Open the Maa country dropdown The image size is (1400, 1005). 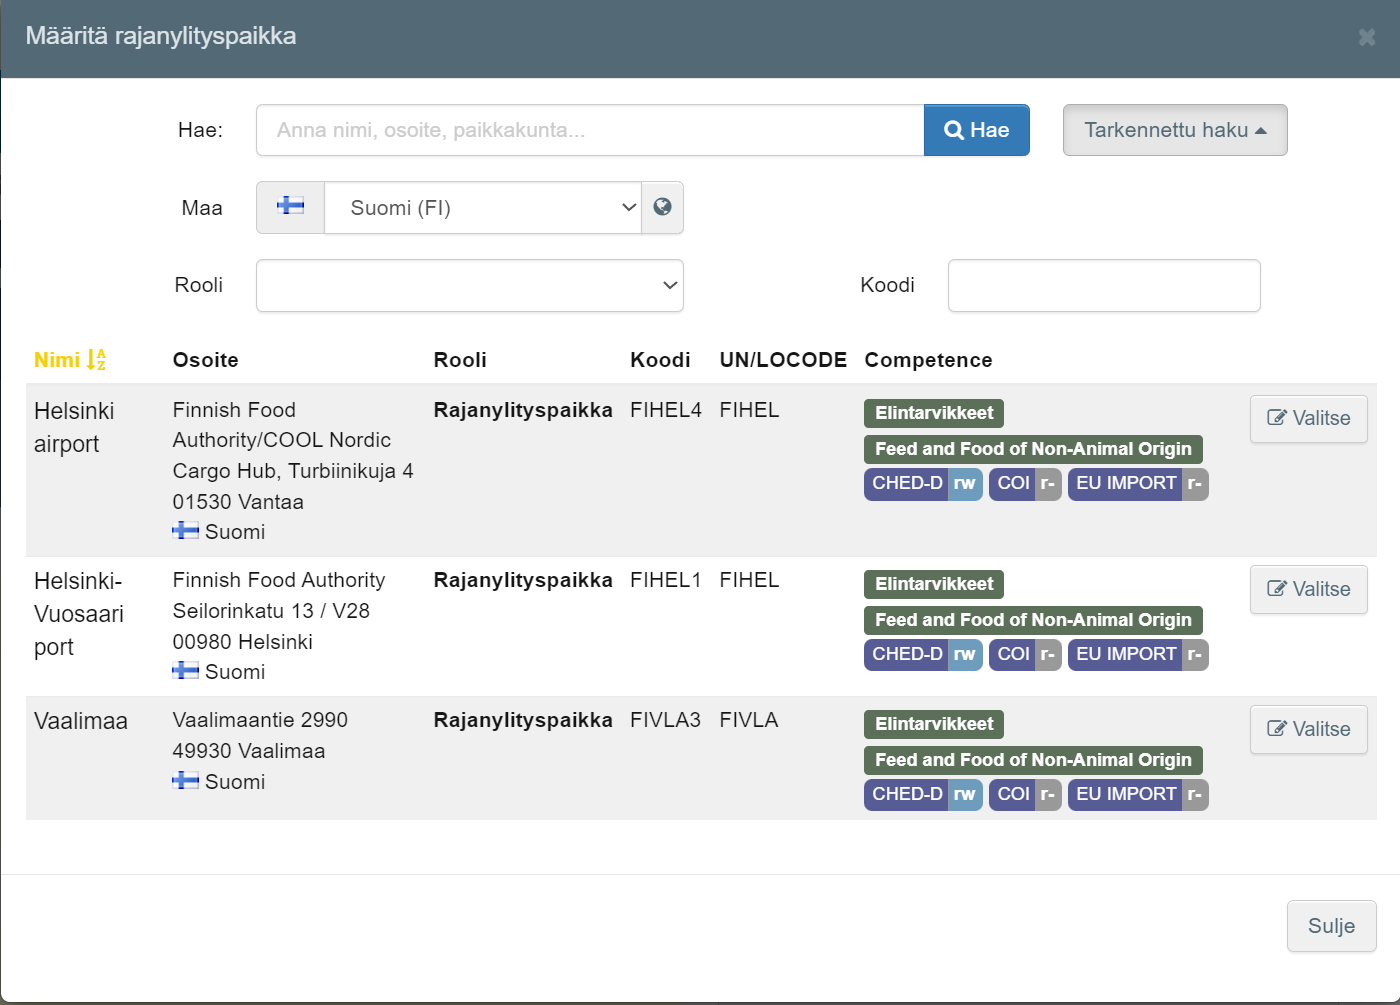click(482, 208)
